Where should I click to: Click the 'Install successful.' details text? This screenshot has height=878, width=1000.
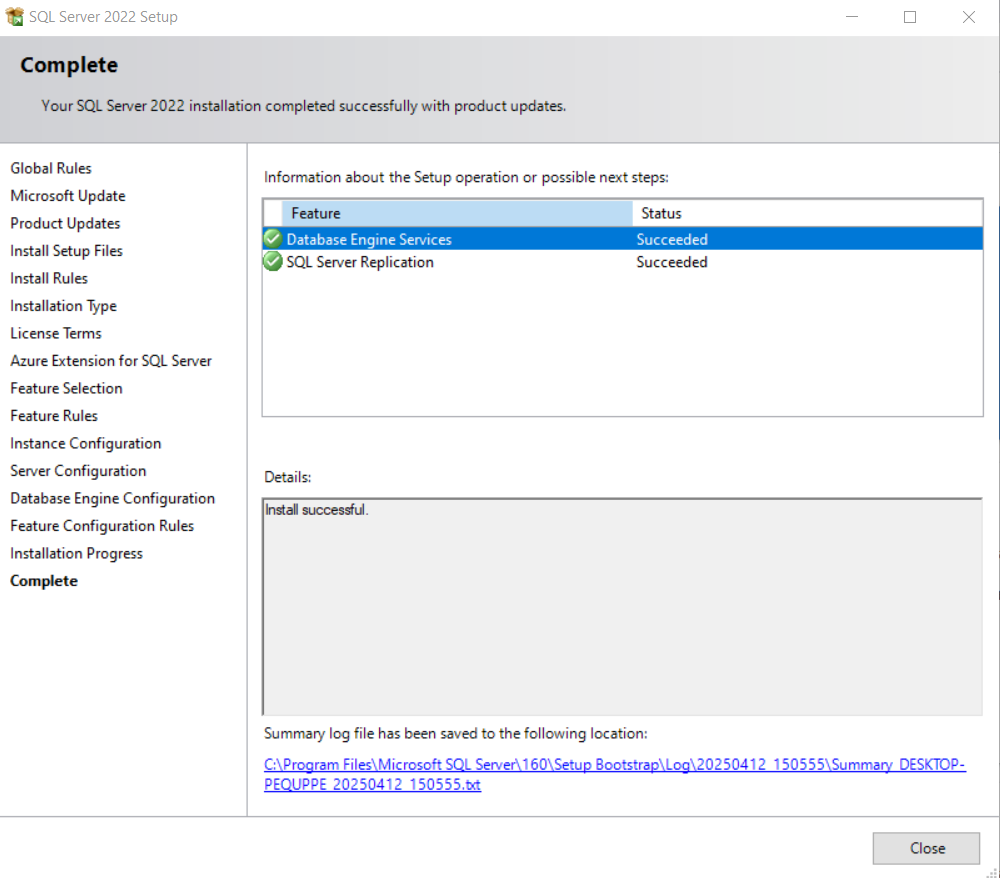coord(316,510)
